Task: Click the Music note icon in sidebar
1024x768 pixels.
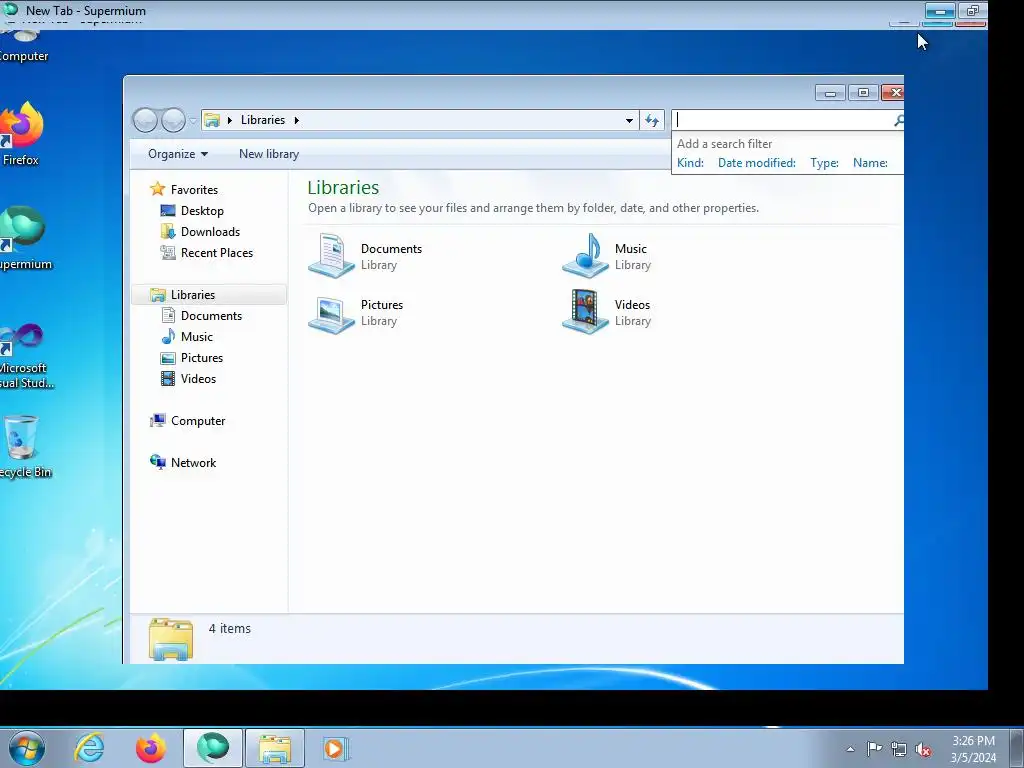Action: 168,336
